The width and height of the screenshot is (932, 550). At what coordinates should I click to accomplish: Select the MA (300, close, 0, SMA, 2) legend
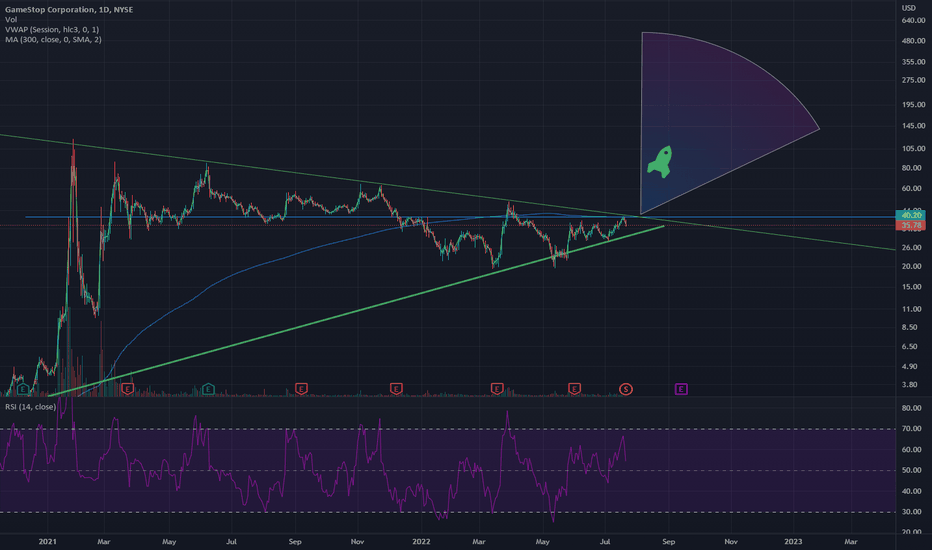click(x=53, y=40)
